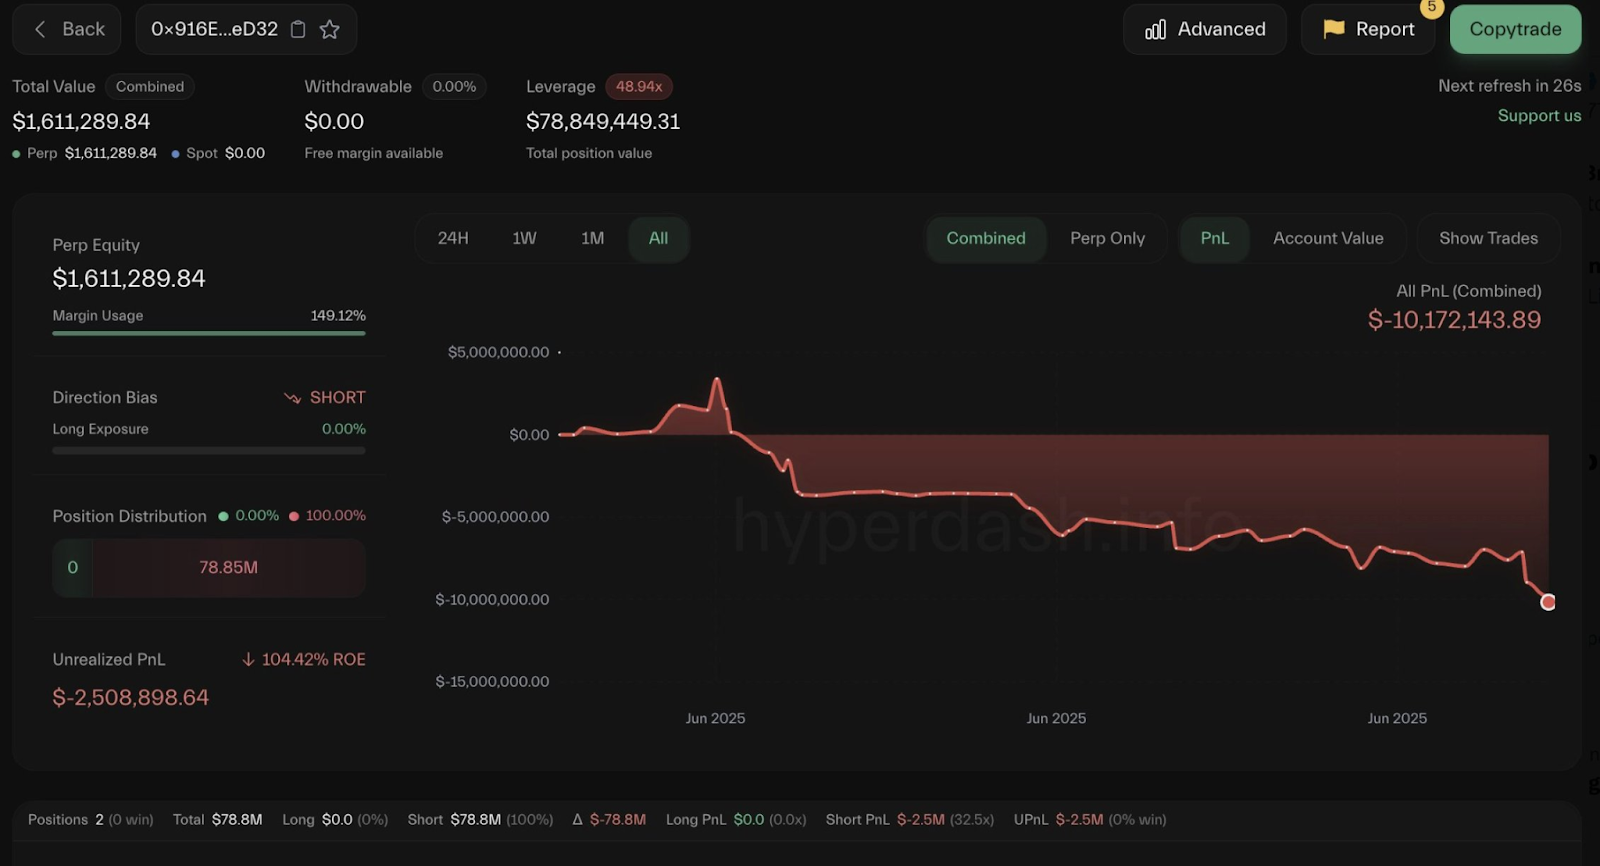The height and width of the screenshot is (866, 1600).
Task: Click the $78,849,449.31 total position value
Action: pos(603,121)
